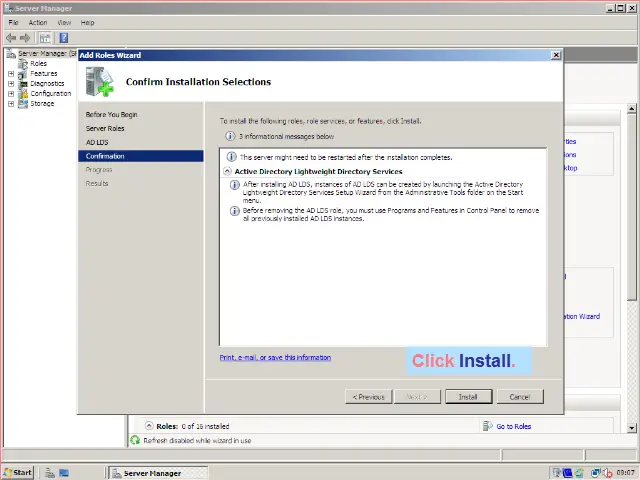Open the View menu
The height and width of the screenshot is (480, 640).
64,23
